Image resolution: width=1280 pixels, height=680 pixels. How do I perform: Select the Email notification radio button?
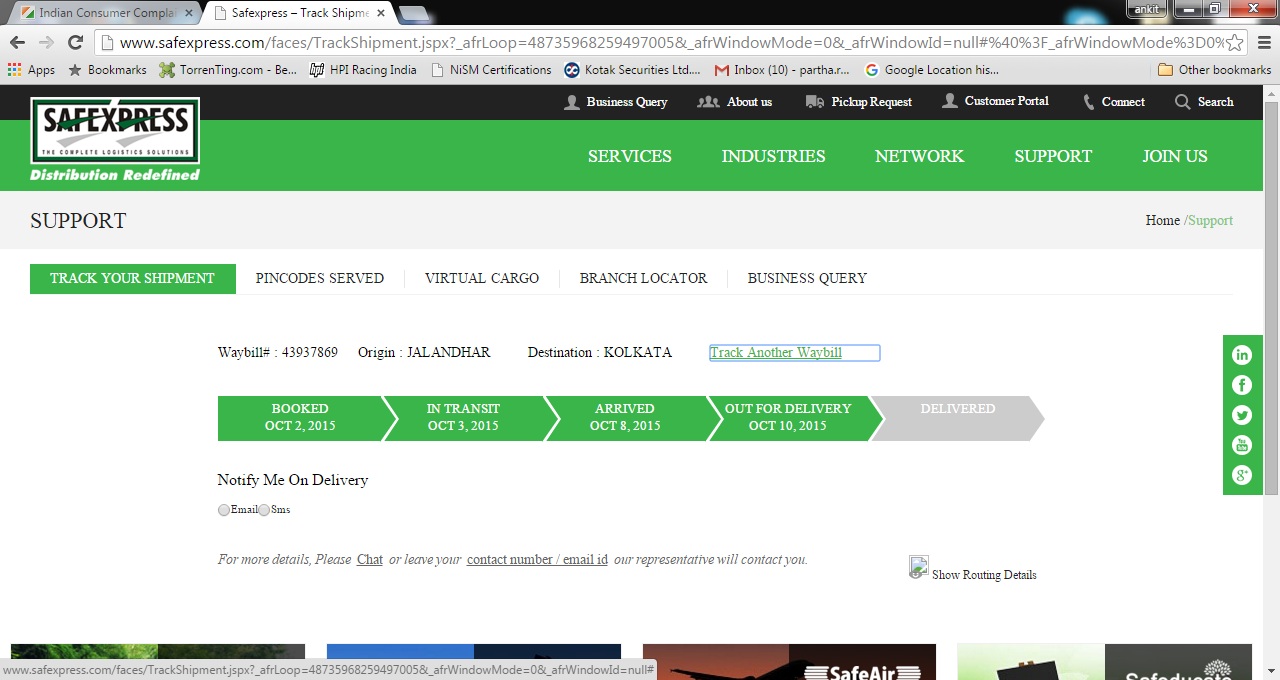tap(224, 510)
